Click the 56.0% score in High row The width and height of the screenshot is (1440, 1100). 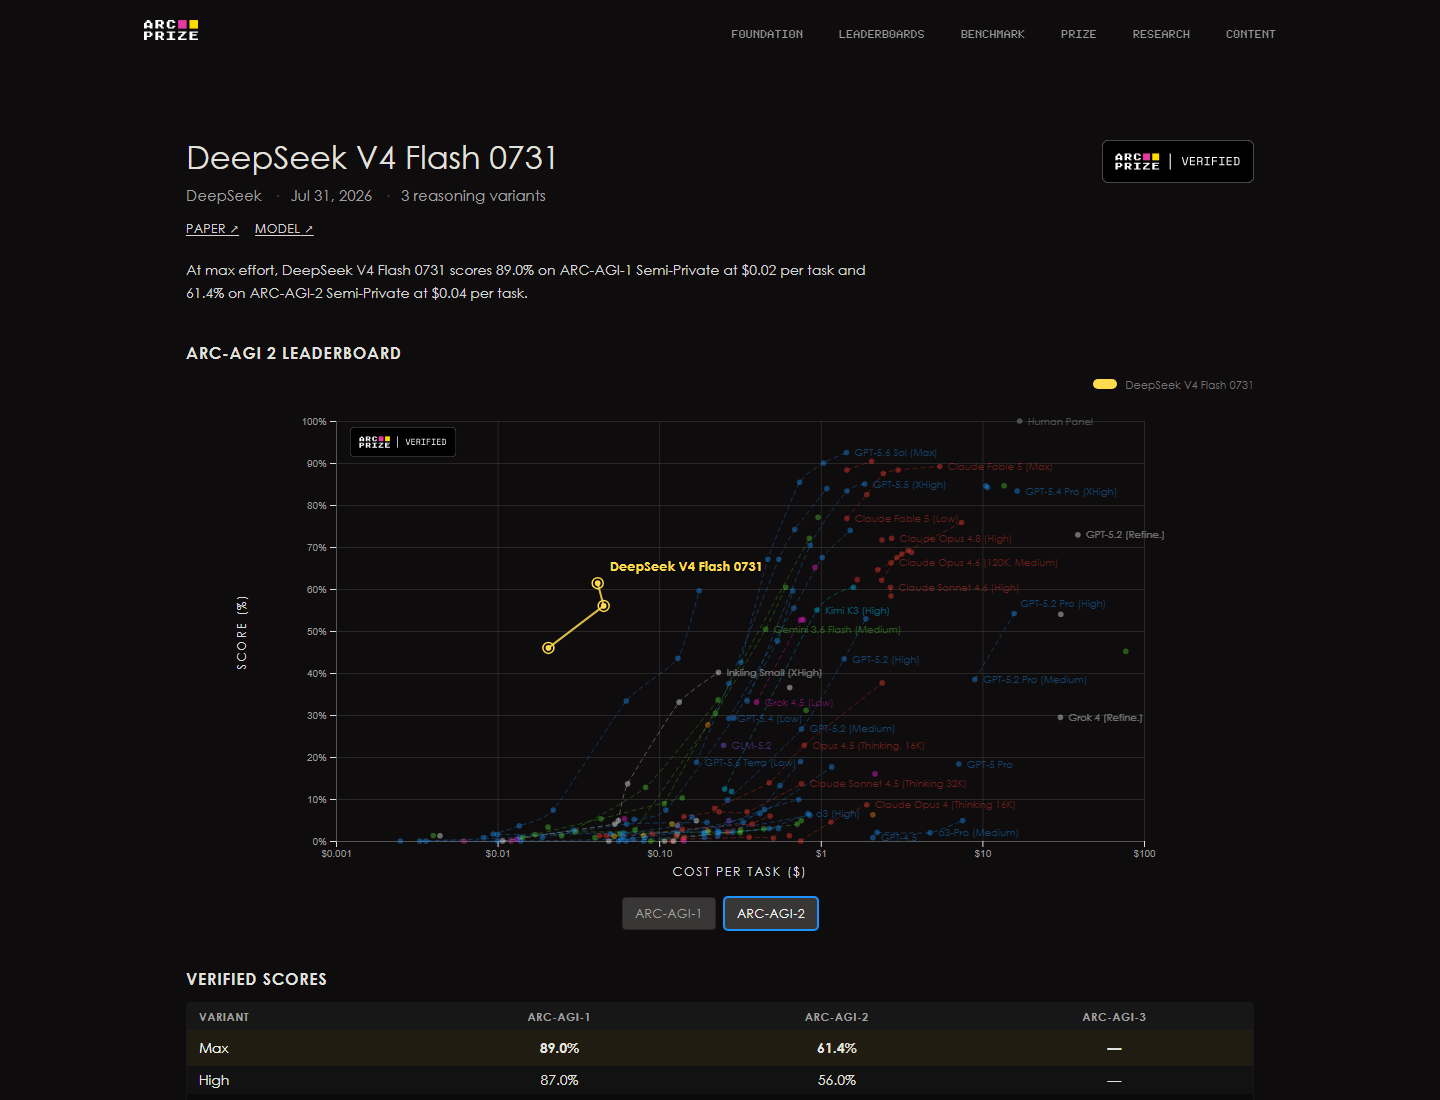[837, 1080]
